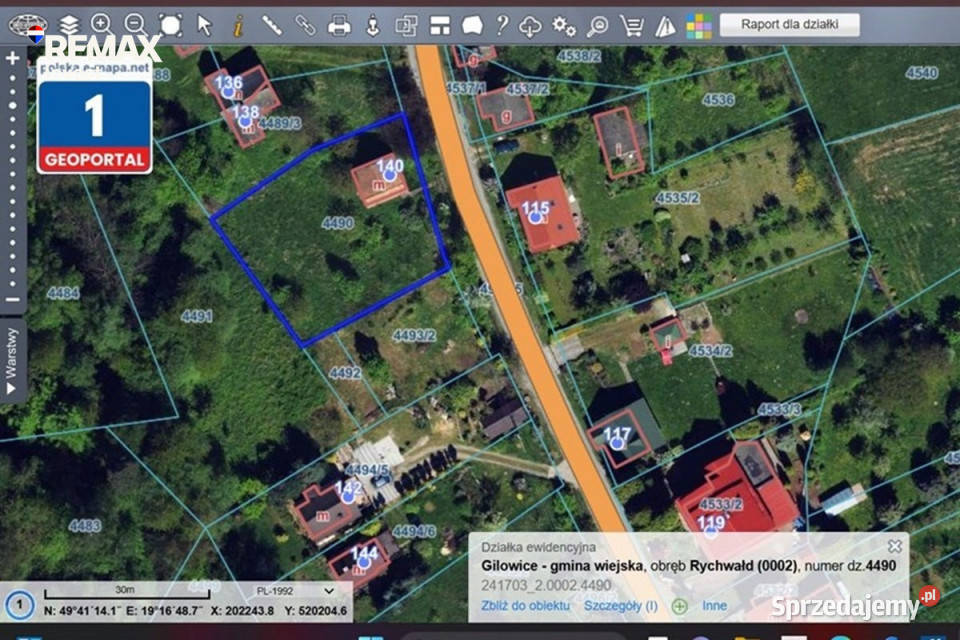Screen dimensions: 960x640
Task: Close the Działka ewidencyjna info popup
Action: pyautogui.click(x=894, y=546)
